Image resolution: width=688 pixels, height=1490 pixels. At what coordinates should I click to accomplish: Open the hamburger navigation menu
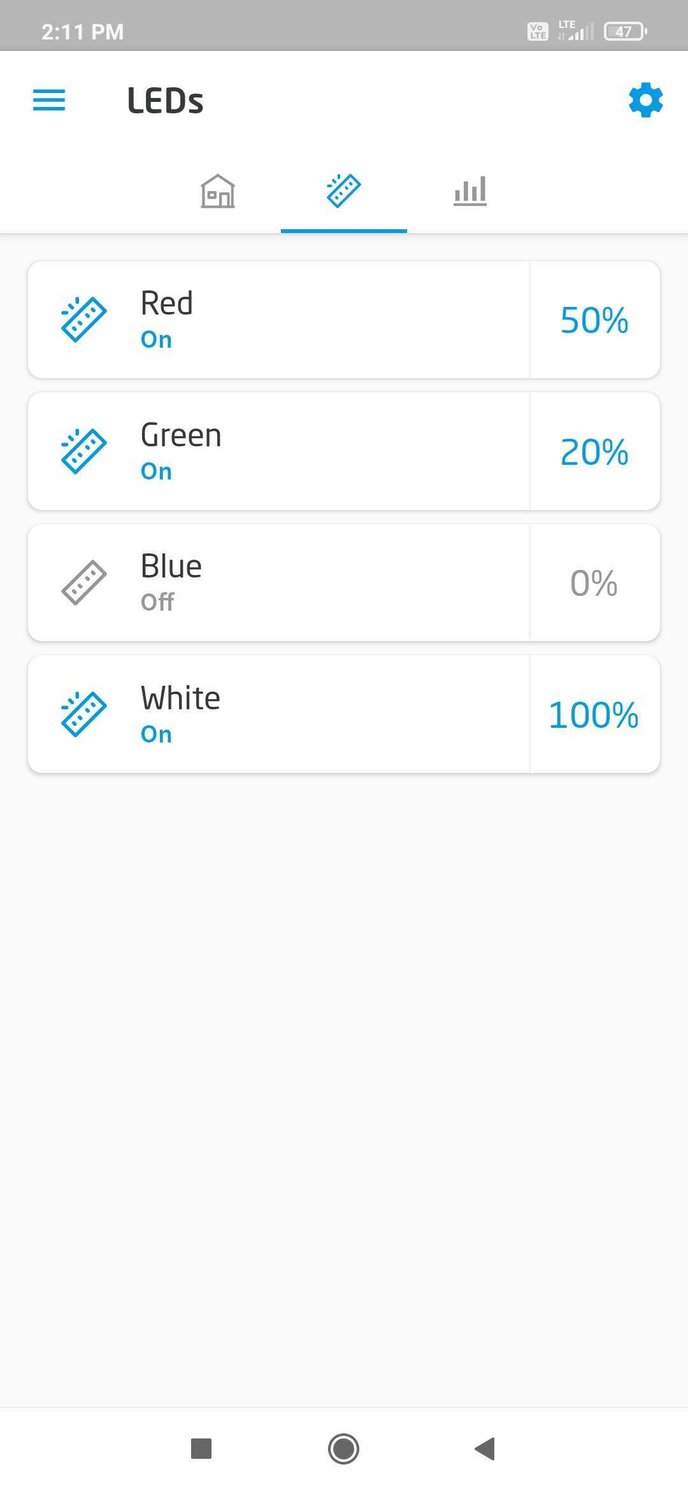point(49,101)
